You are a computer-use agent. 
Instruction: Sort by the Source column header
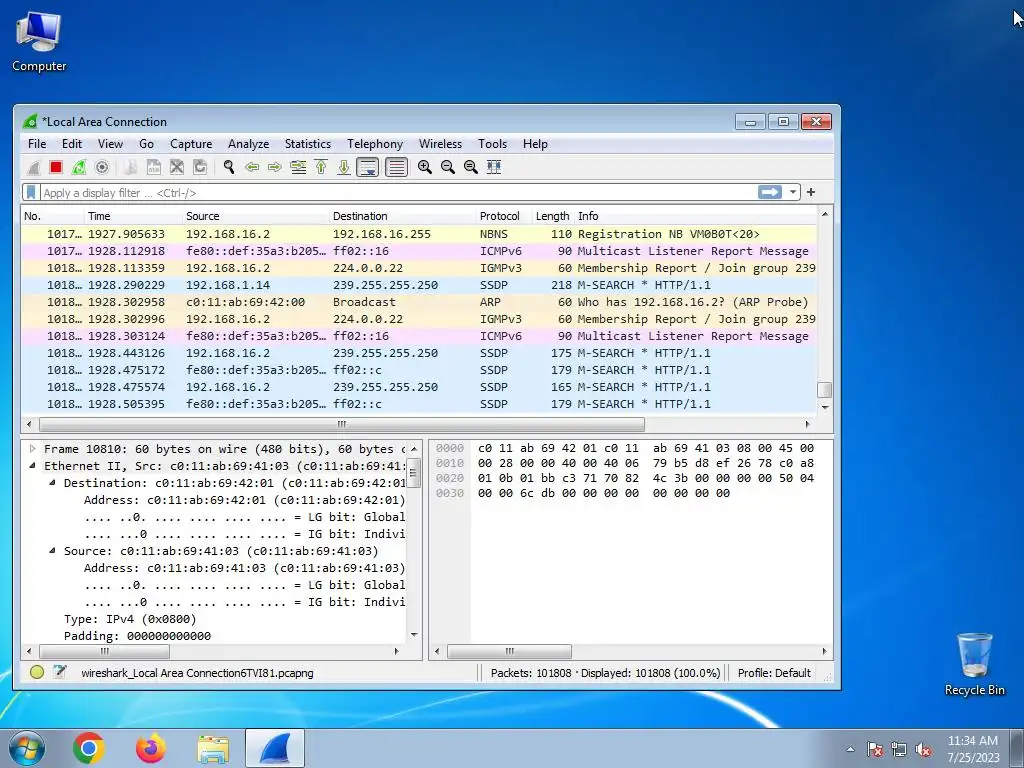click(x=256, y=216)
